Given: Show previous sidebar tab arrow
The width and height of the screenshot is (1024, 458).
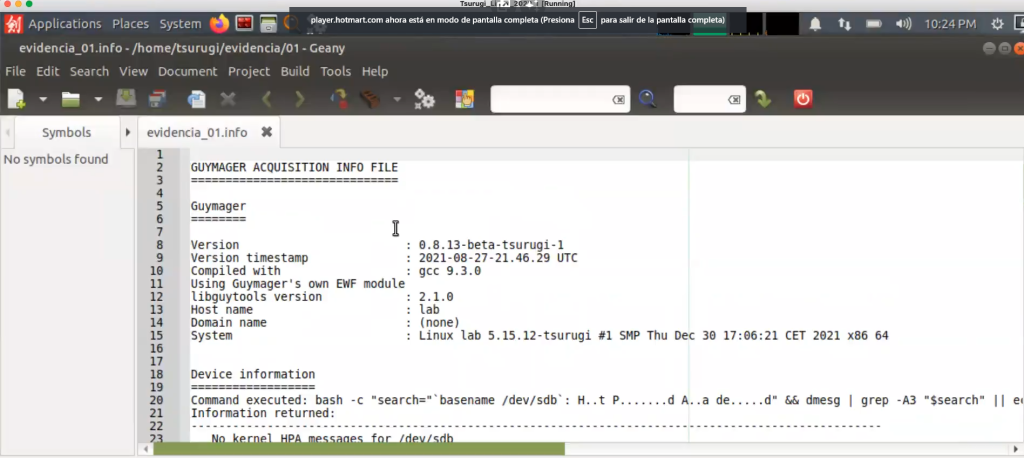Looking at the screenshot, I should point(7,133).
